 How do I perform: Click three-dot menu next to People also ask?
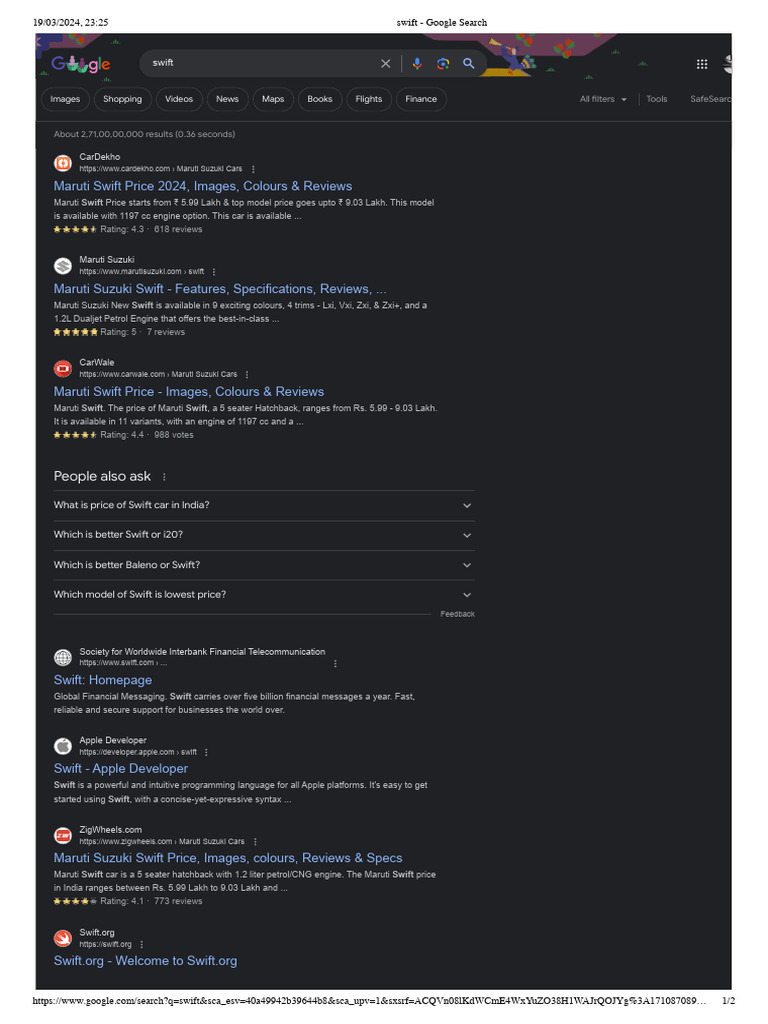(164, 477)
